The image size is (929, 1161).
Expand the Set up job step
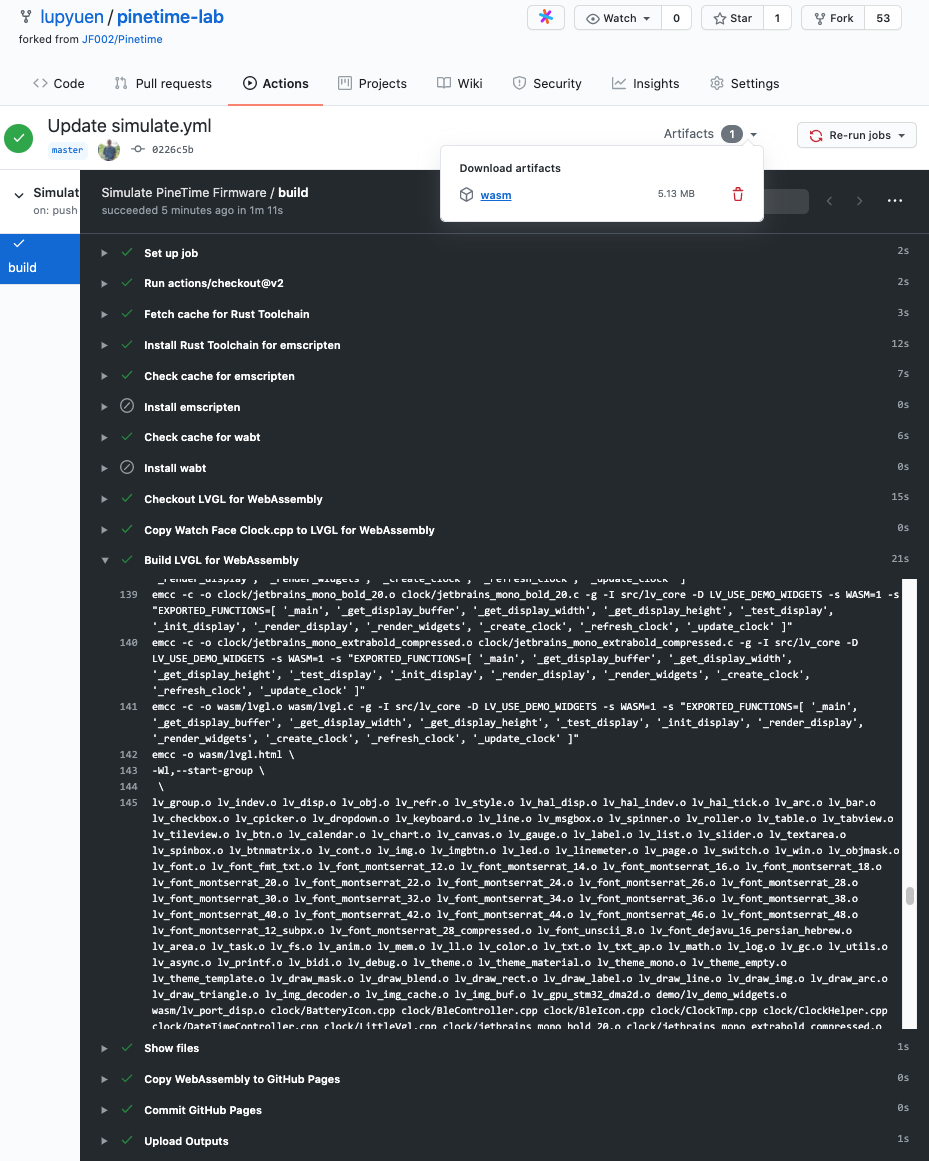tap(104, 253)
